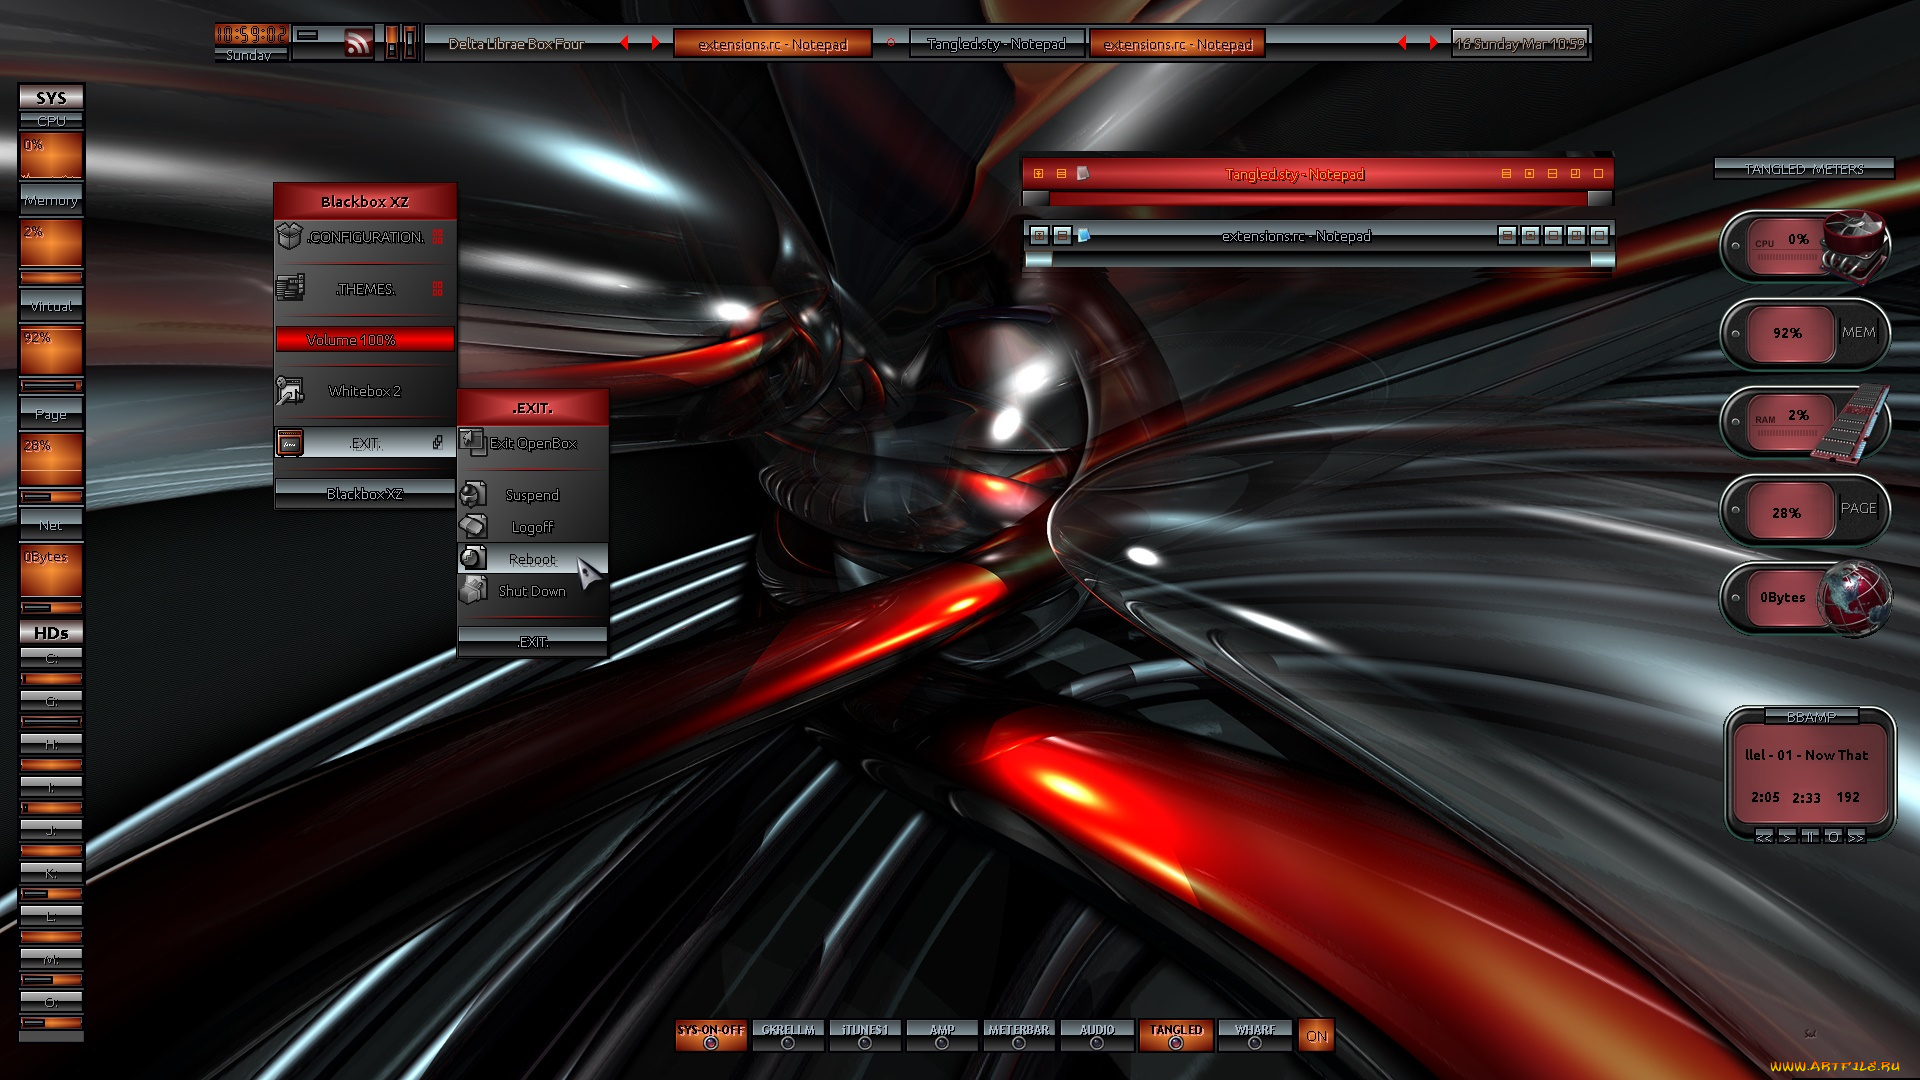Click right arrow next to workspace name

pyautogui.click(x=656, y=43)
